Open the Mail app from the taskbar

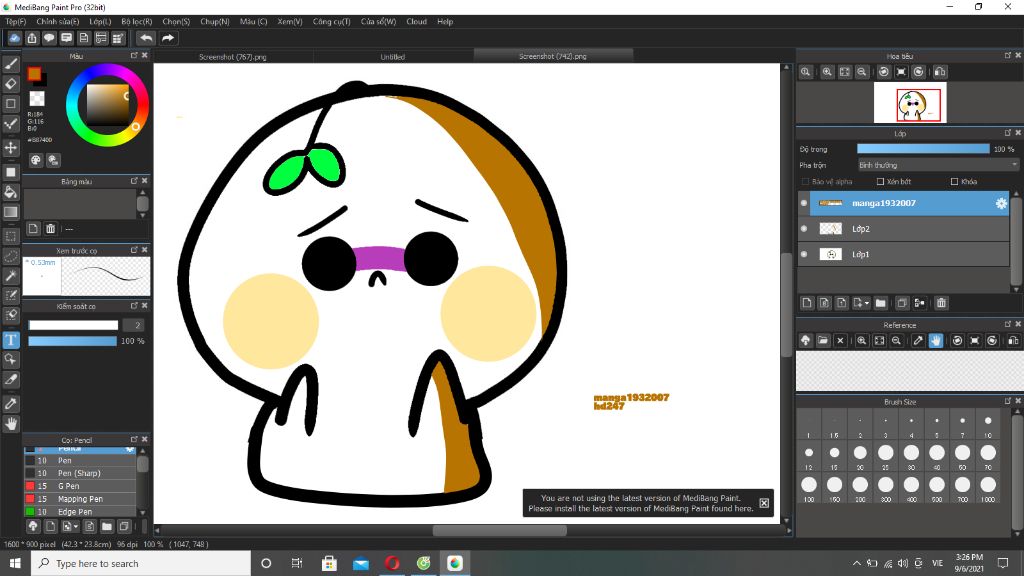[x=360, y=563]
